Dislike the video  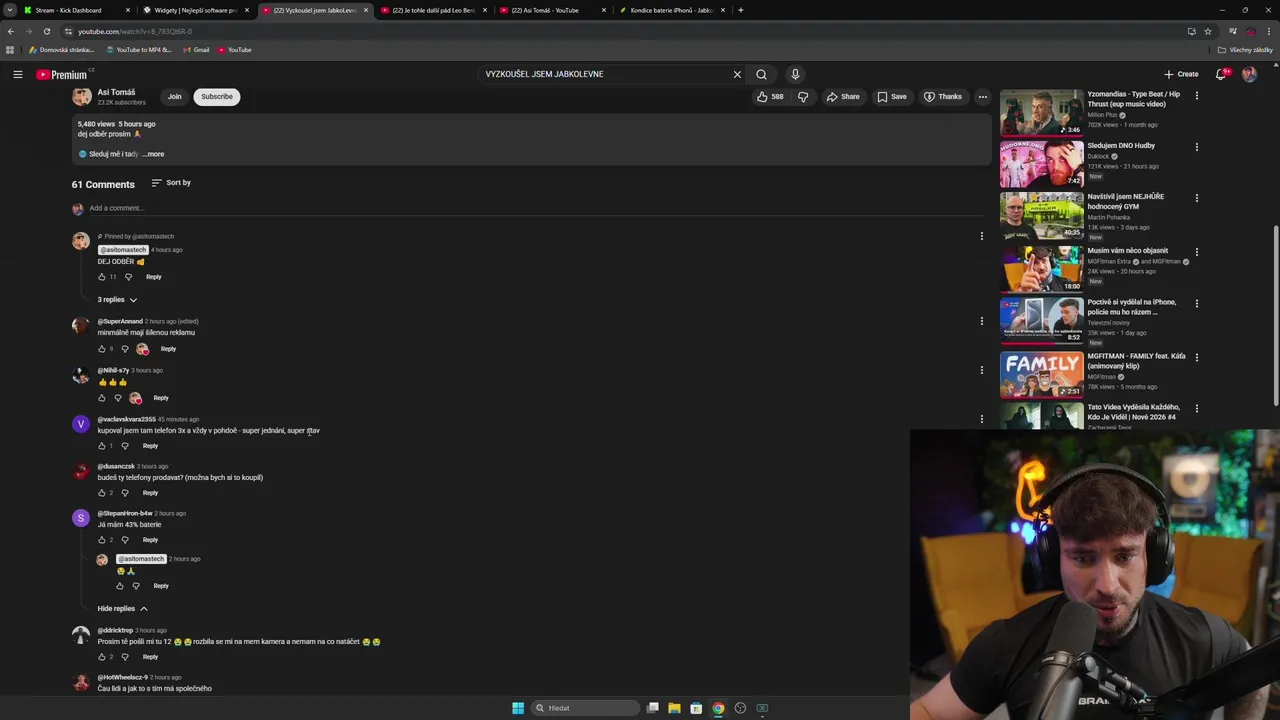(x=803, y=97)
